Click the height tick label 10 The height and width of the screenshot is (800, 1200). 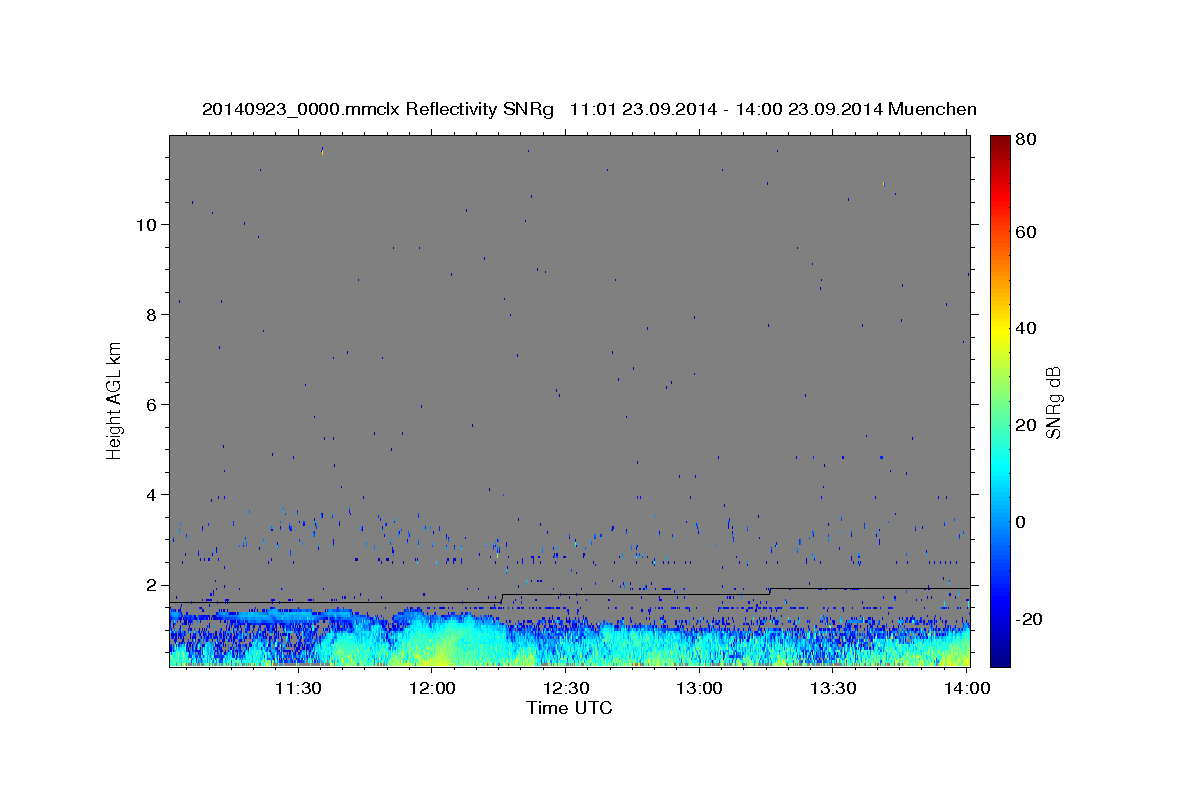pos(147,225)
